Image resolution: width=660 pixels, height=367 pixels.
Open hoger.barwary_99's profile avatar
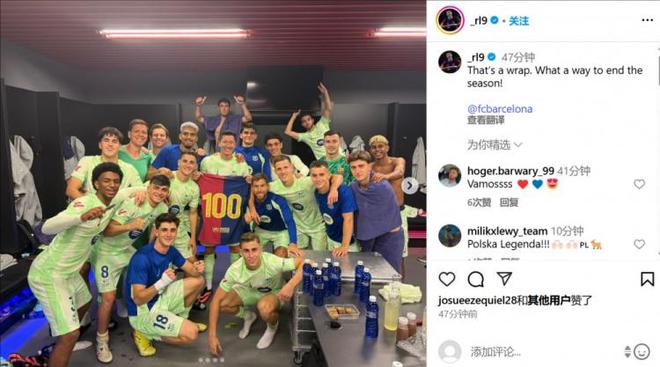click(450, 176)
